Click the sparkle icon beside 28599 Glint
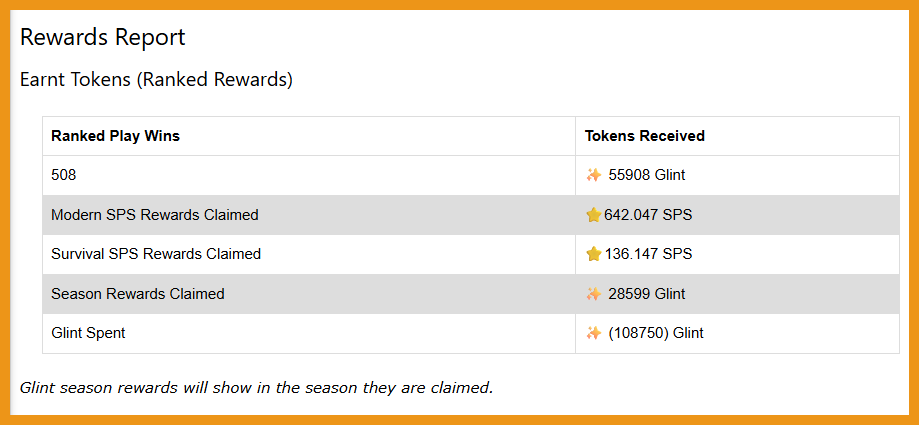Viewport: 919px width, 425px height. tap(594, 294)
